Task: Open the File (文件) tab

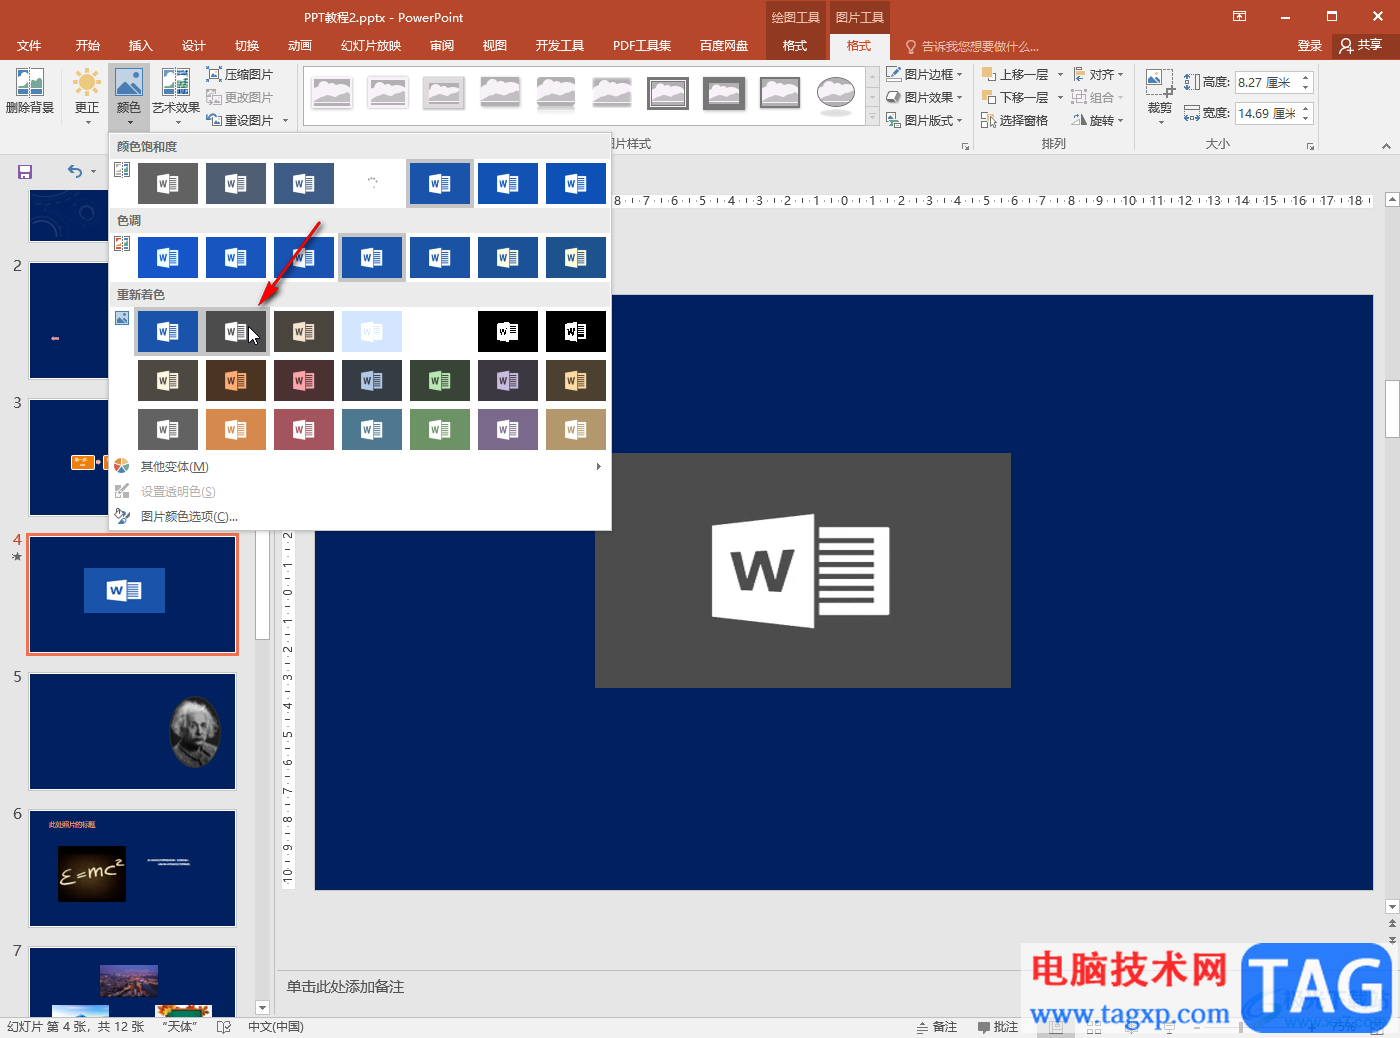Action: point(29,46)
